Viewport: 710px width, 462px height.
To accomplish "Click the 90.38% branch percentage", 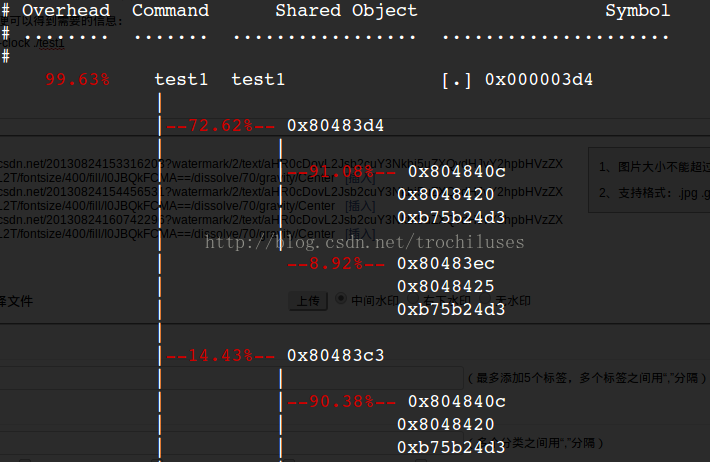I will click(x=342, y=402).
